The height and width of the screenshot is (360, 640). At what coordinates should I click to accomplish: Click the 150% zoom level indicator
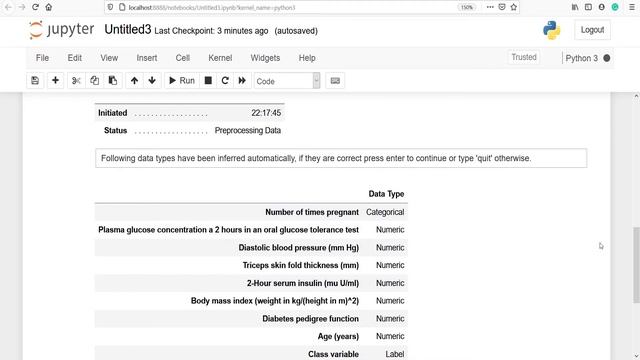(x=467, y=7)
